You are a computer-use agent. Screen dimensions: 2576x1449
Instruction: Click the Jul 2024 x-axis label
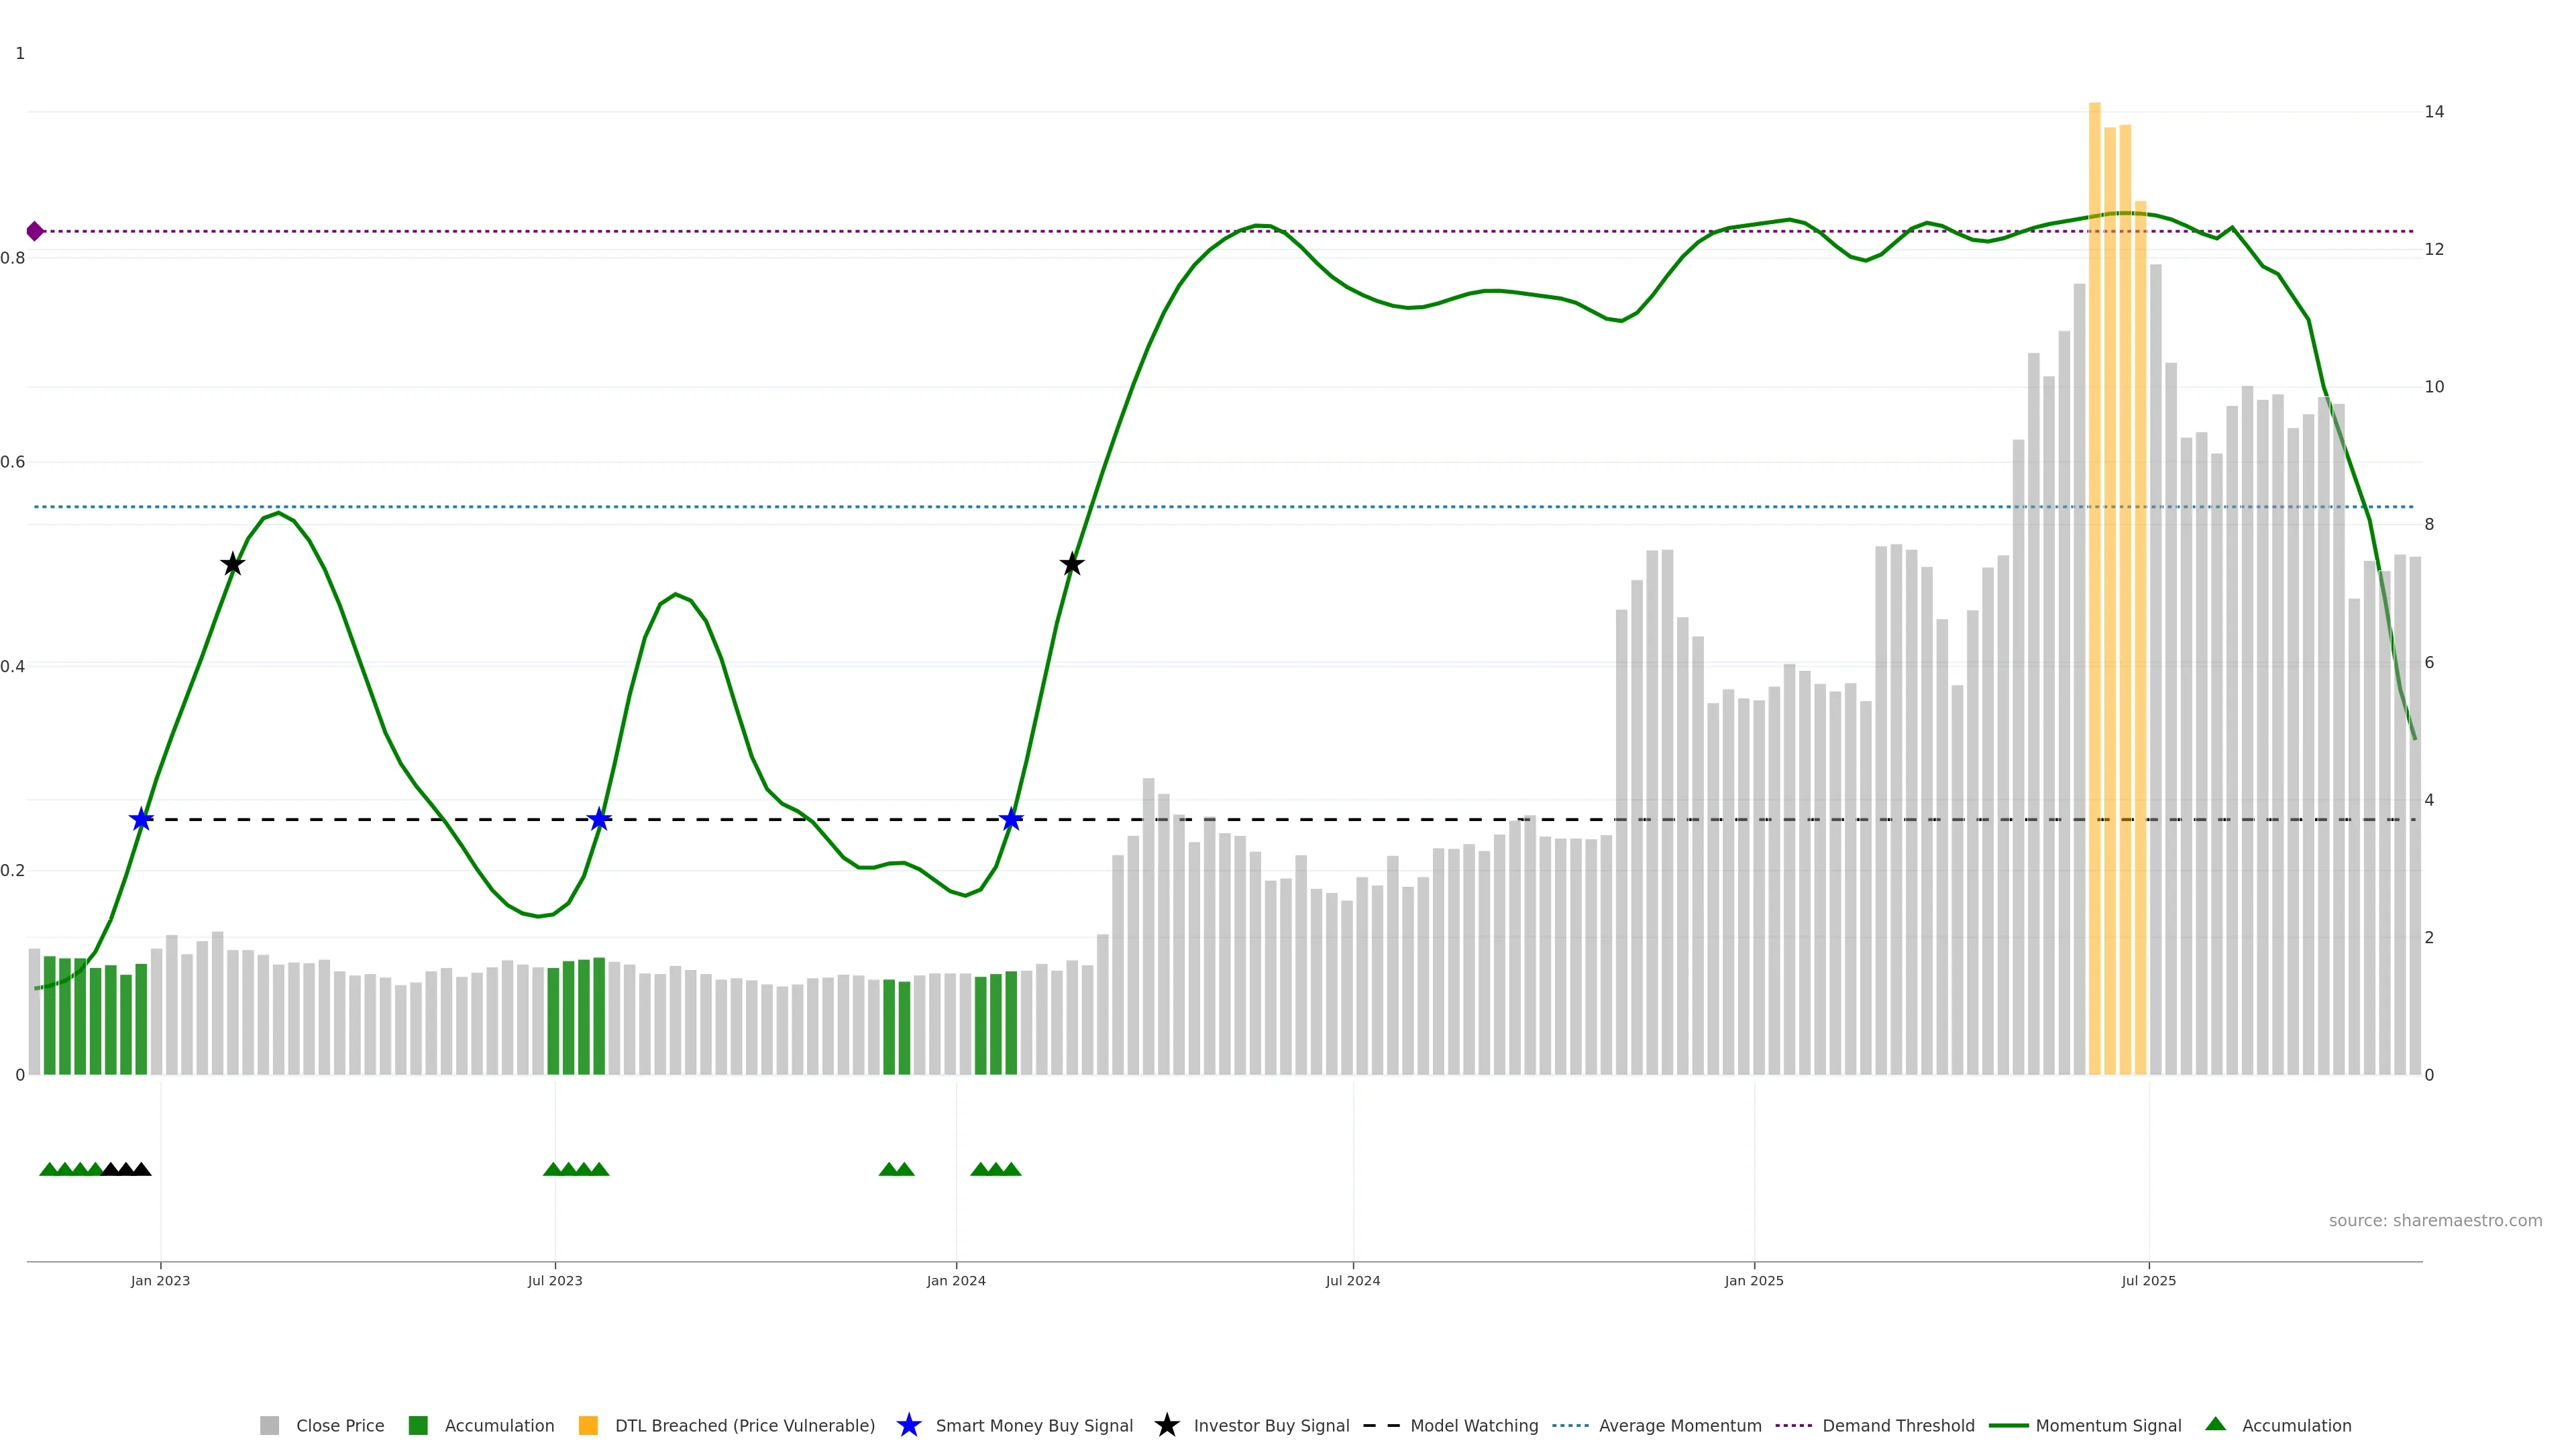pyautogui.click(x=1352, y=1281)
